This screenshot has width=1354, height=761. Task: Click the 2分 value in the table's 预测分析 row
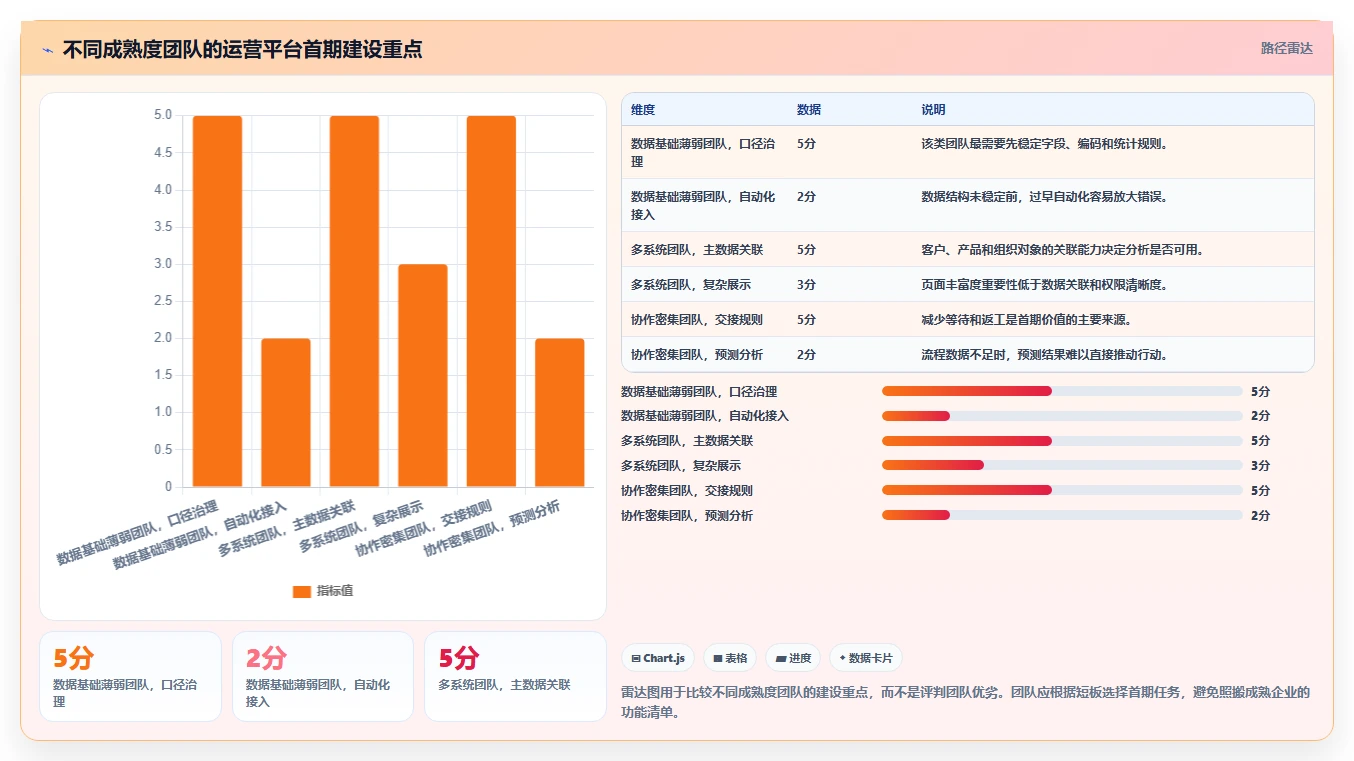806,355
